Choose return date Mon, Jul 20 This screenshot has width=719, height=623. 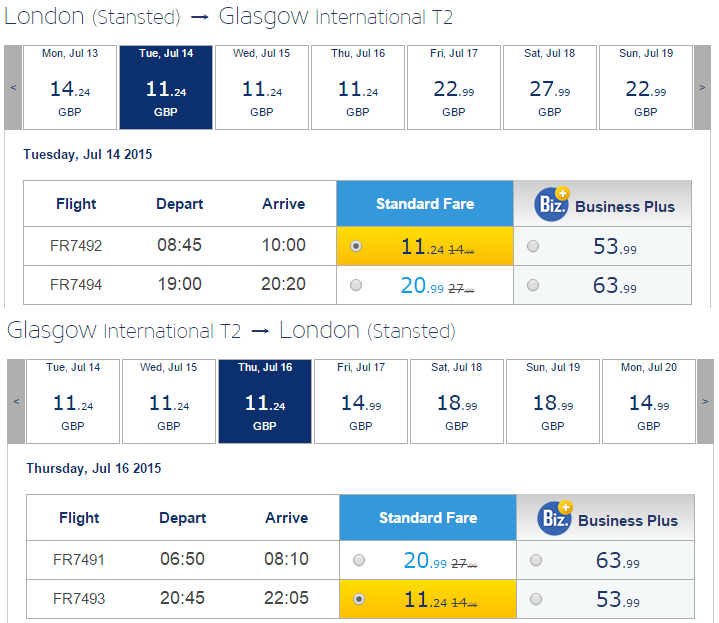tap(649, 401)
